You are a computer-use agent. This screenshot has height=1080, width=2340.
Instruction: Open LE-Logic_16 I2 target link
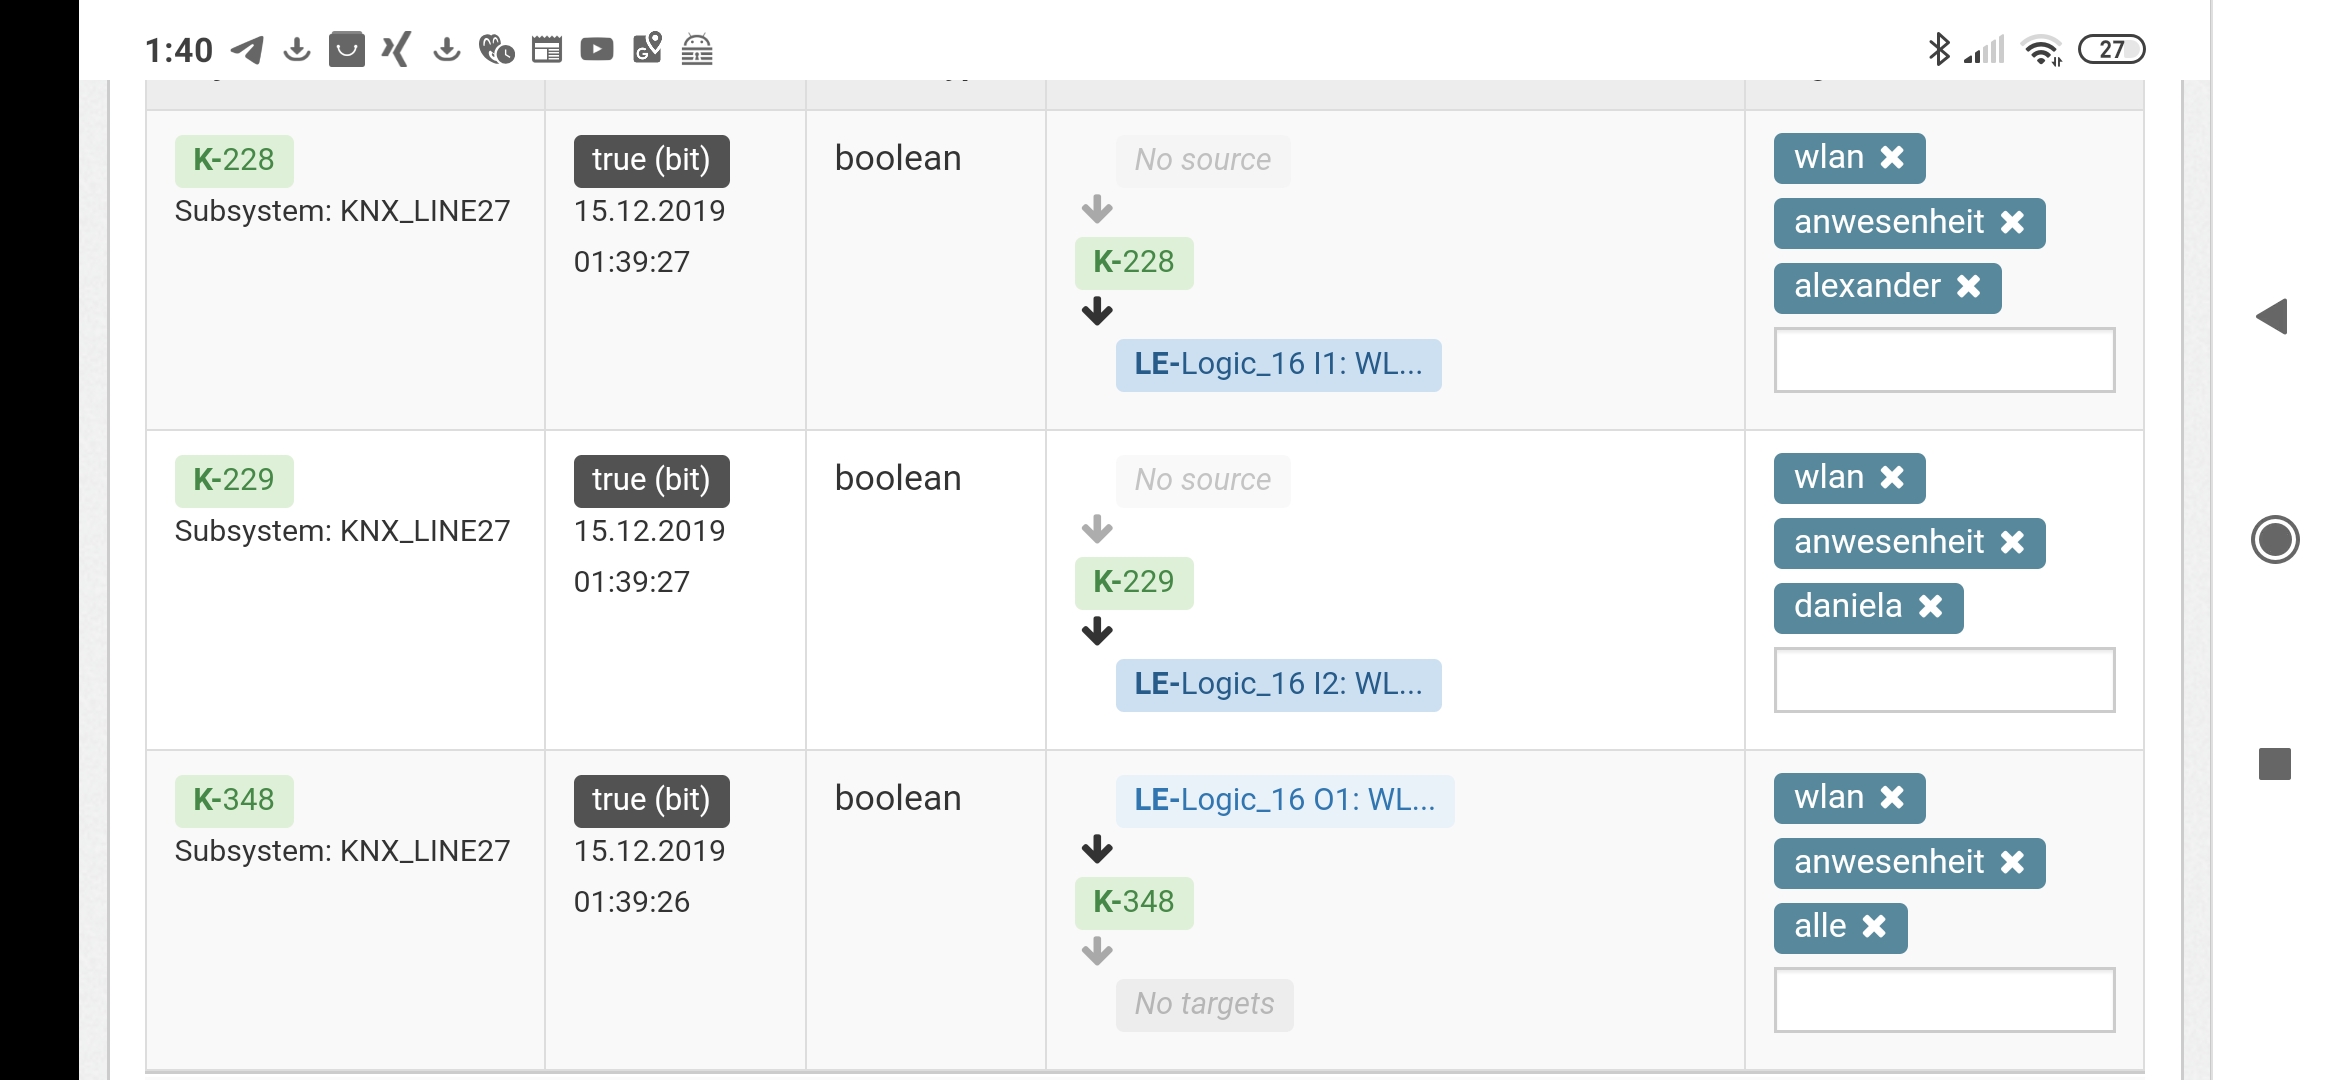click(x=1278, y=685)
